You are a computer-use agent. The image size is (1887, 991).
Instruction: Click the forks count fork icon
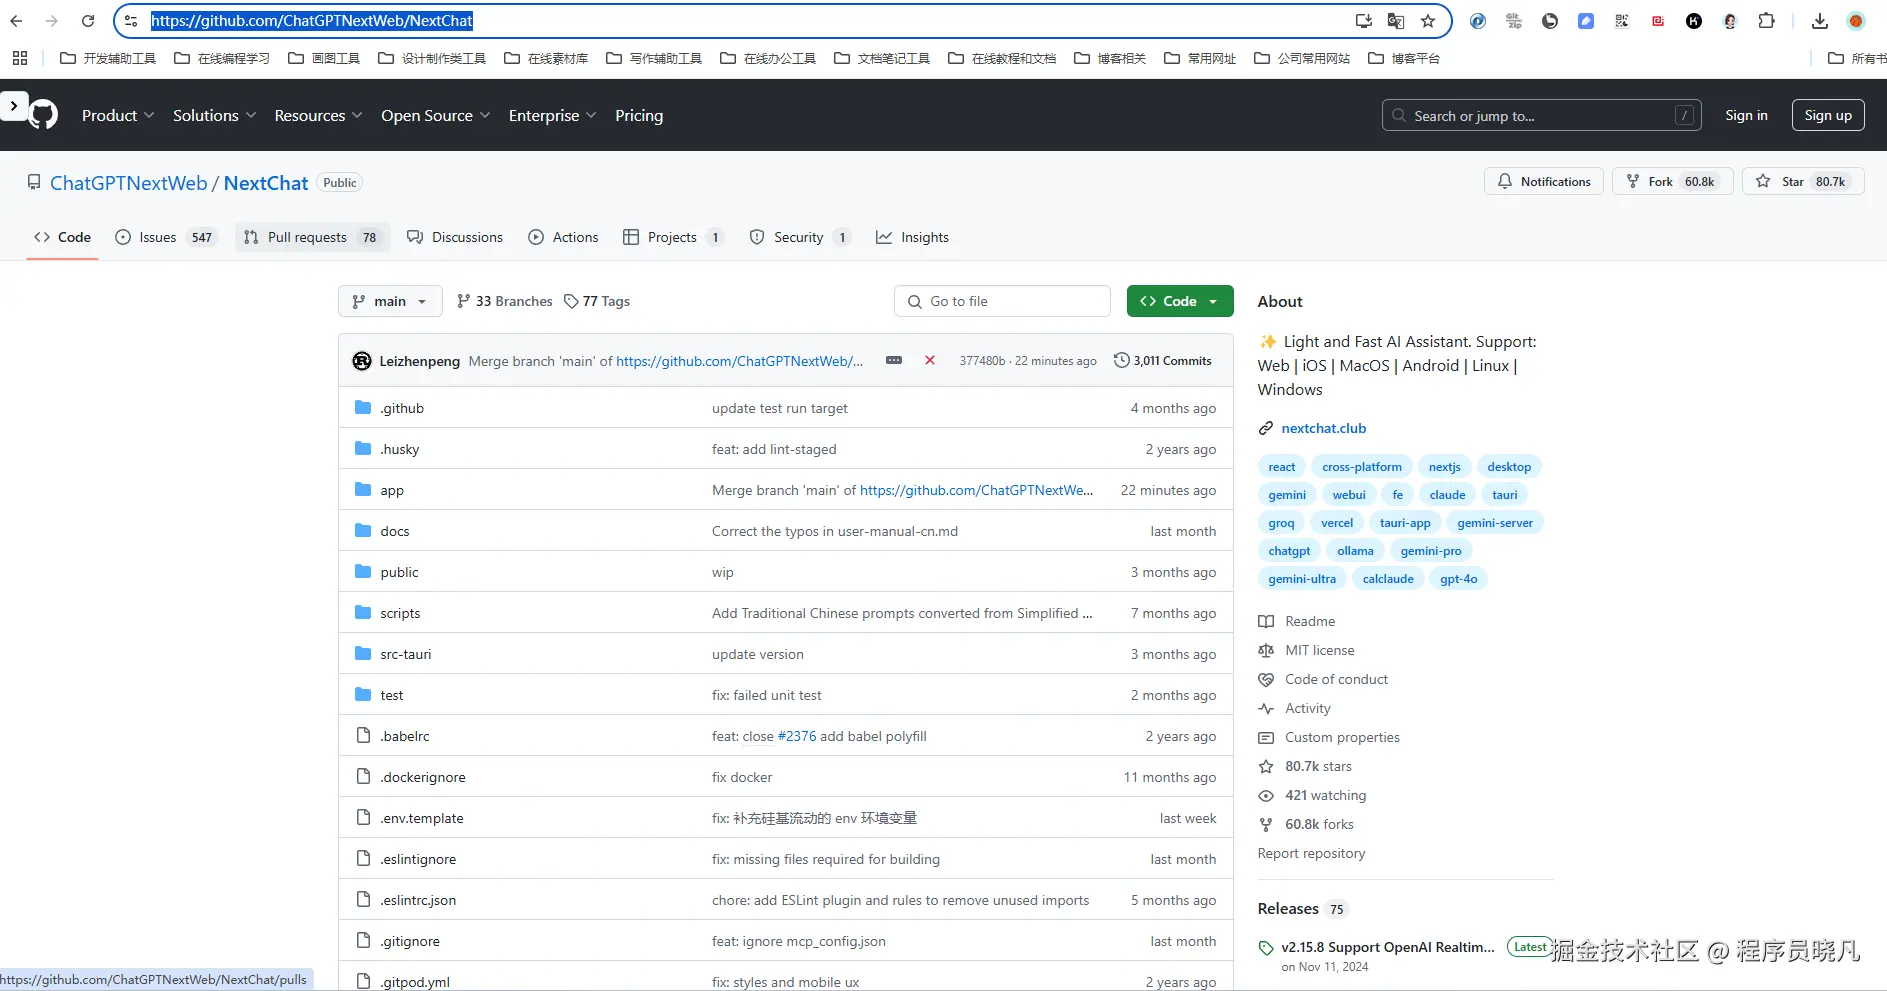(1266, 824)
